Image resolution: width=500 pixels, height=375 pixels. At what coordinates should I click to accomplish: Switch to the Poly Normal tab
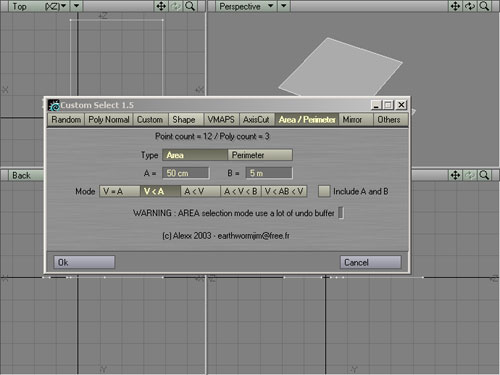109,120
